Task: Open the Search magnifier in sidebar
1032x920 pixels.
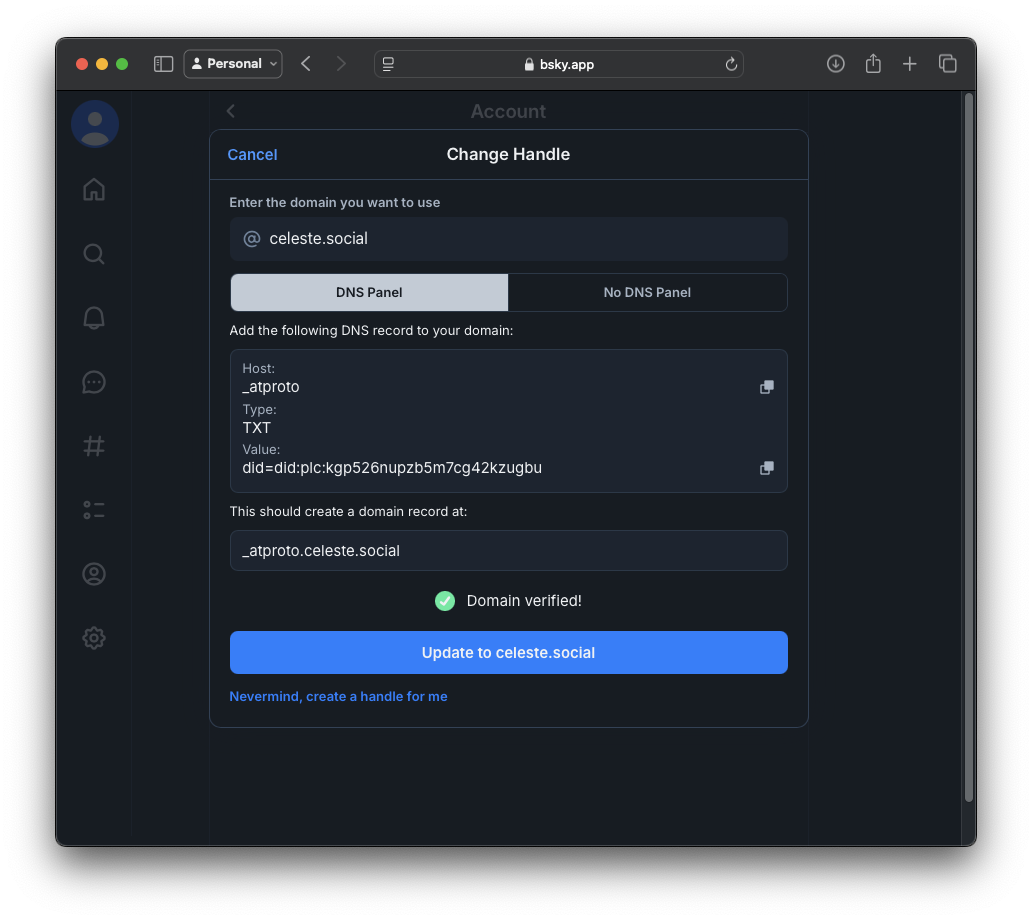Action: pos(94,254)
